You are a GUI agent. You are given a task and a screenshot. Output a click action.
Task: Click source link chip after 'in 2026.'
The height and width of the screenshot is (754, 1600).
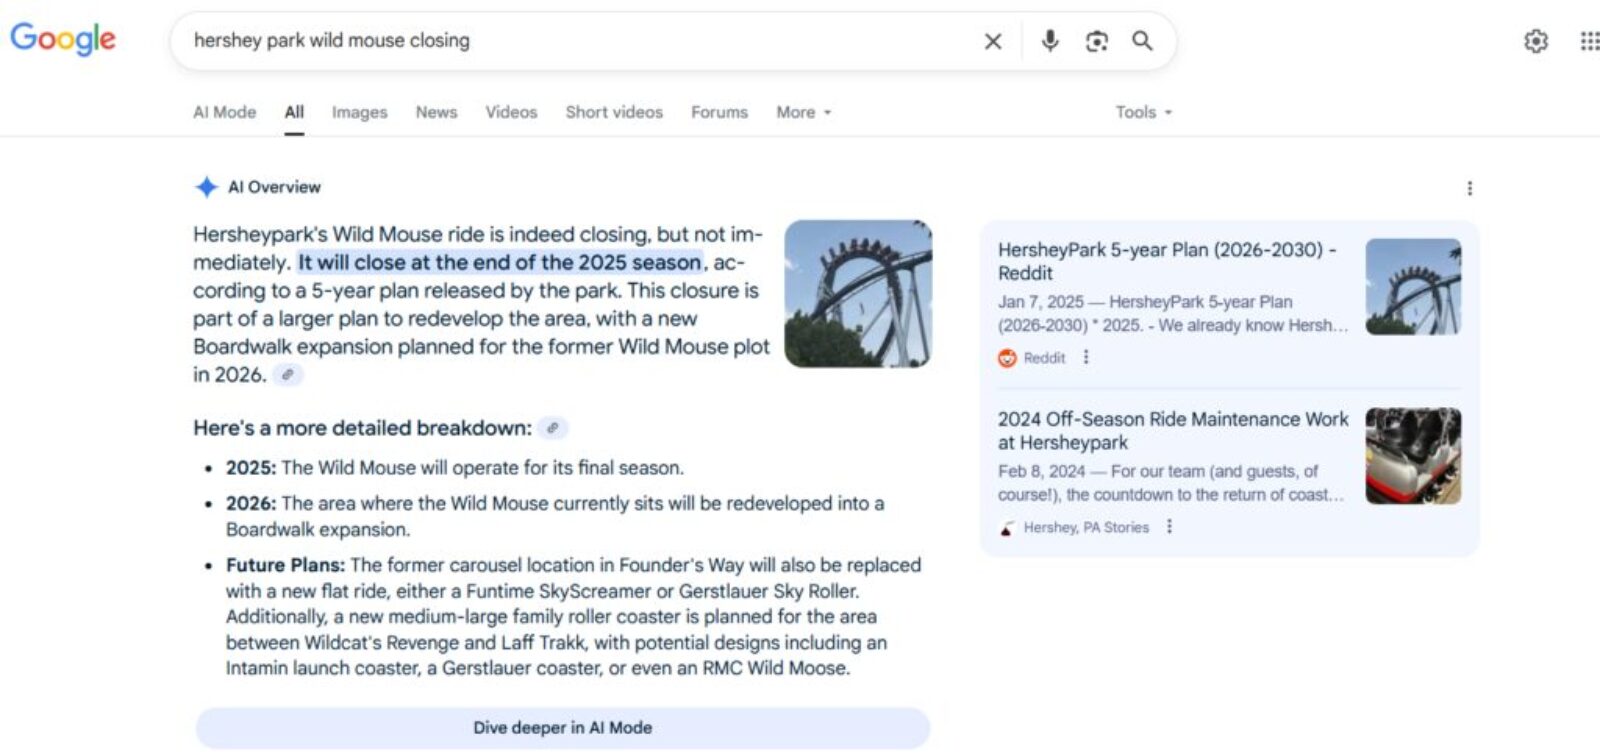click(288, 375)
